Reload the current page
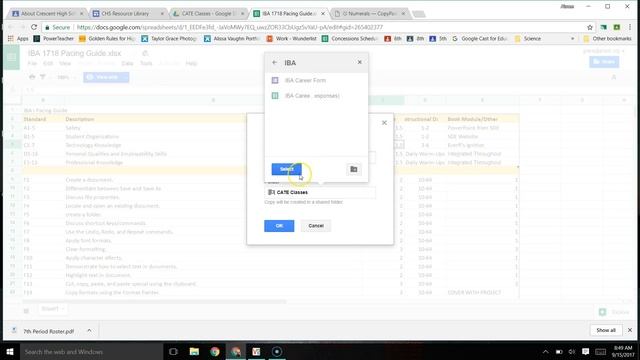640x360 pixels. (x=34, y=27)
